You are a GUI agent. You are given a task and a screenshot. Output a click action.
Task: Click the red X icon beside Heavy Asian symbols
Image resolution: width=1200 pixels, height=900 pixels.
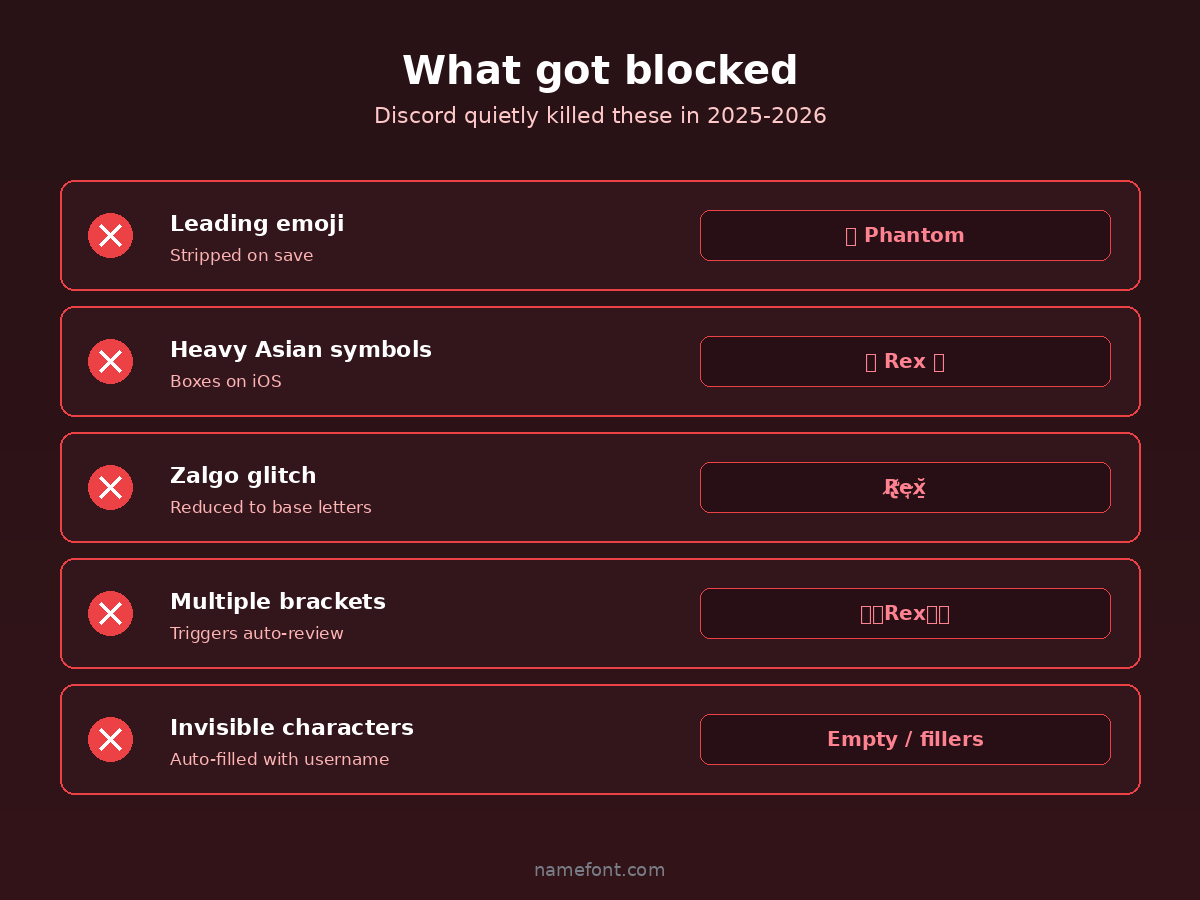pyautogui.click(x=110, y=362)
